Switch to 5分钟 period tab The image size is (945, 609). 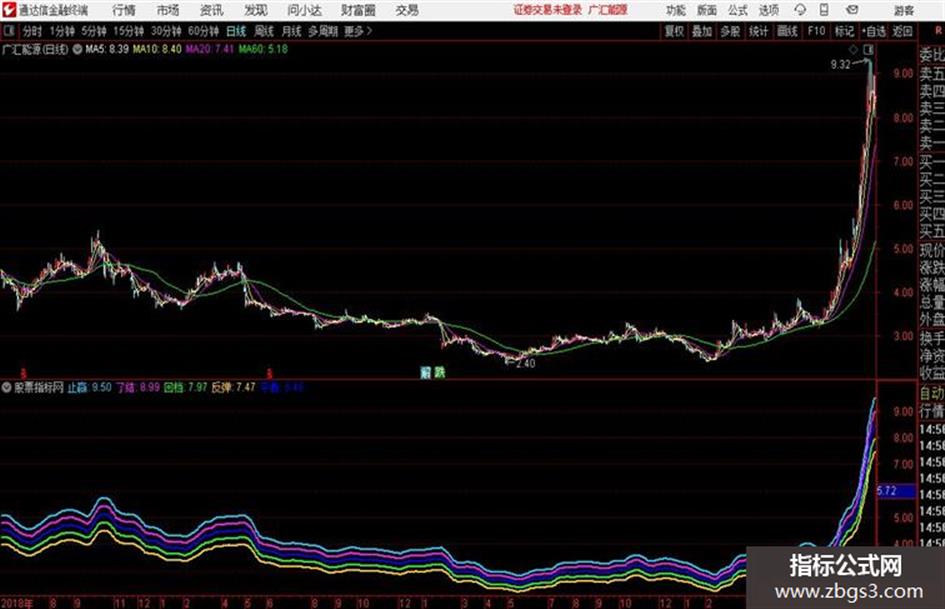(94, 31)
